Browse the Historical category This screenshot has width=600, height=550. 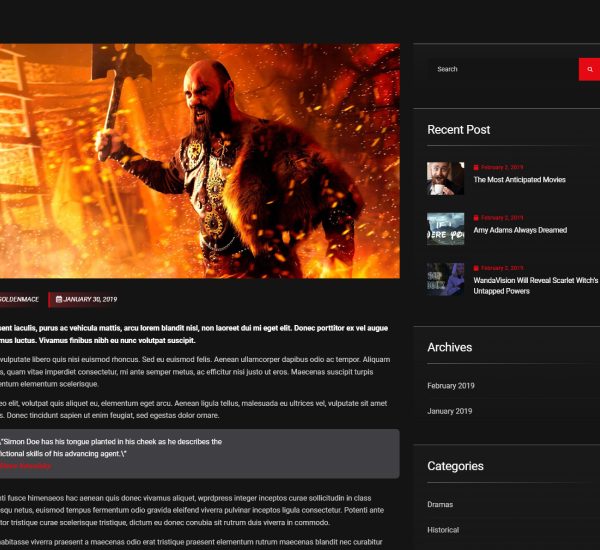click(x=443, y=530)
